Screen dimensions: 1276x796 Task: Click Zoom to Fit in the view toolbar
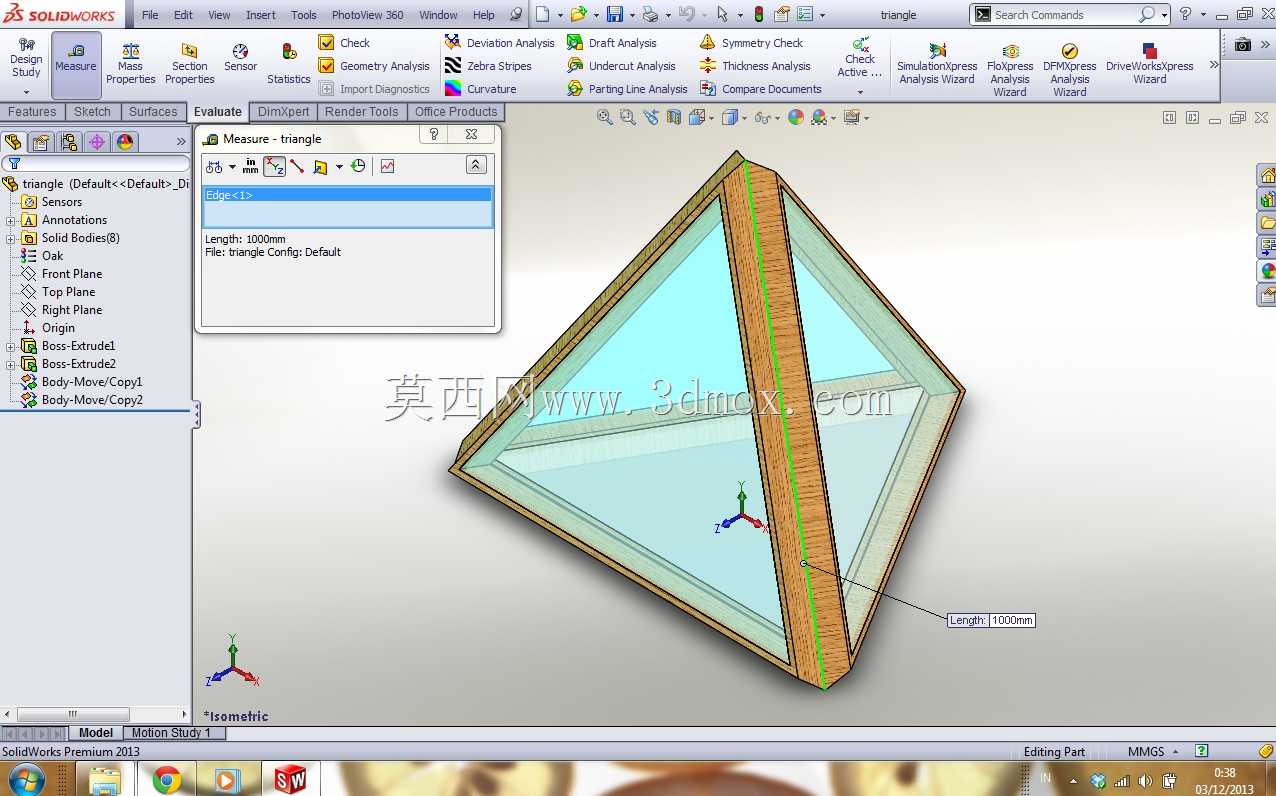tap(605, 117)
